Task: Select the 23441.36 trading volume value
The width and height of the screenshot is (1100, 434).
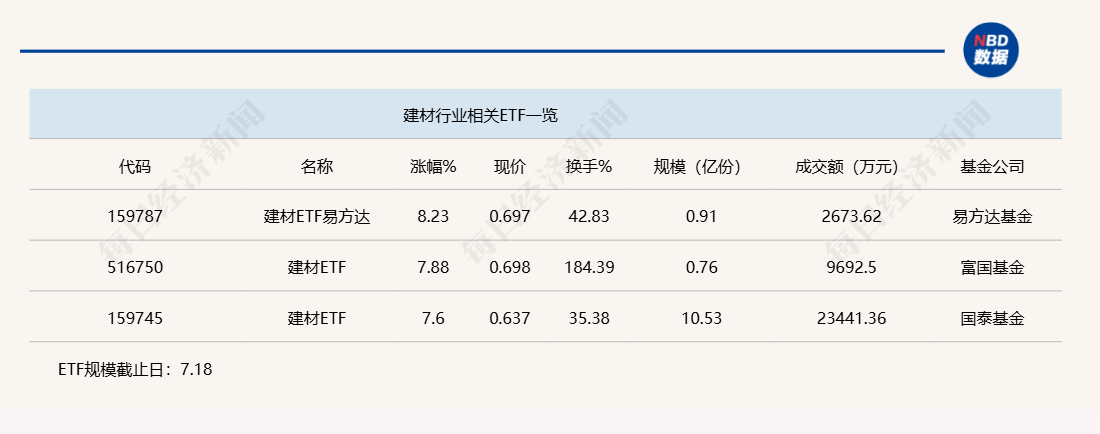Action: 852,319
